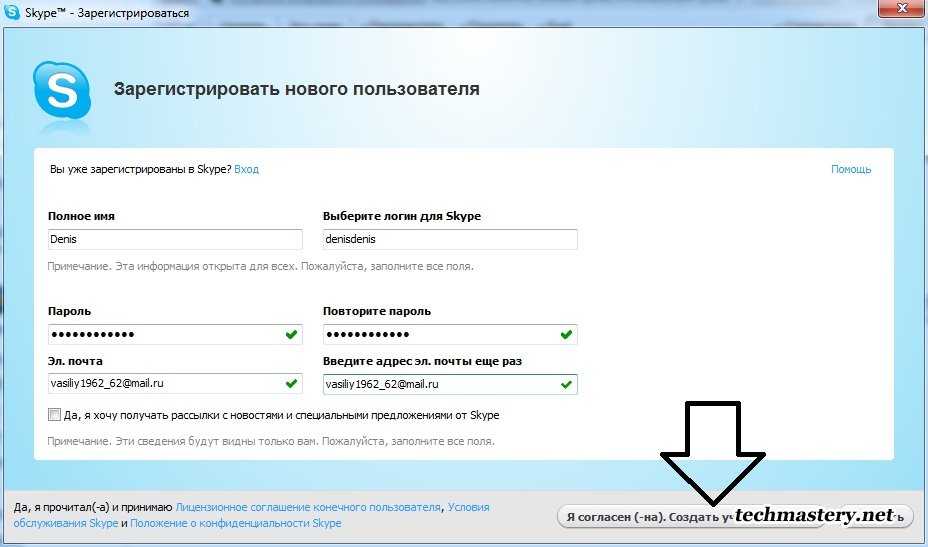Image resolution: width=928 pixels, height=547 pixels.
Task: Enable the Skype newsletter subscription checkbox
Action: [54, 415]
